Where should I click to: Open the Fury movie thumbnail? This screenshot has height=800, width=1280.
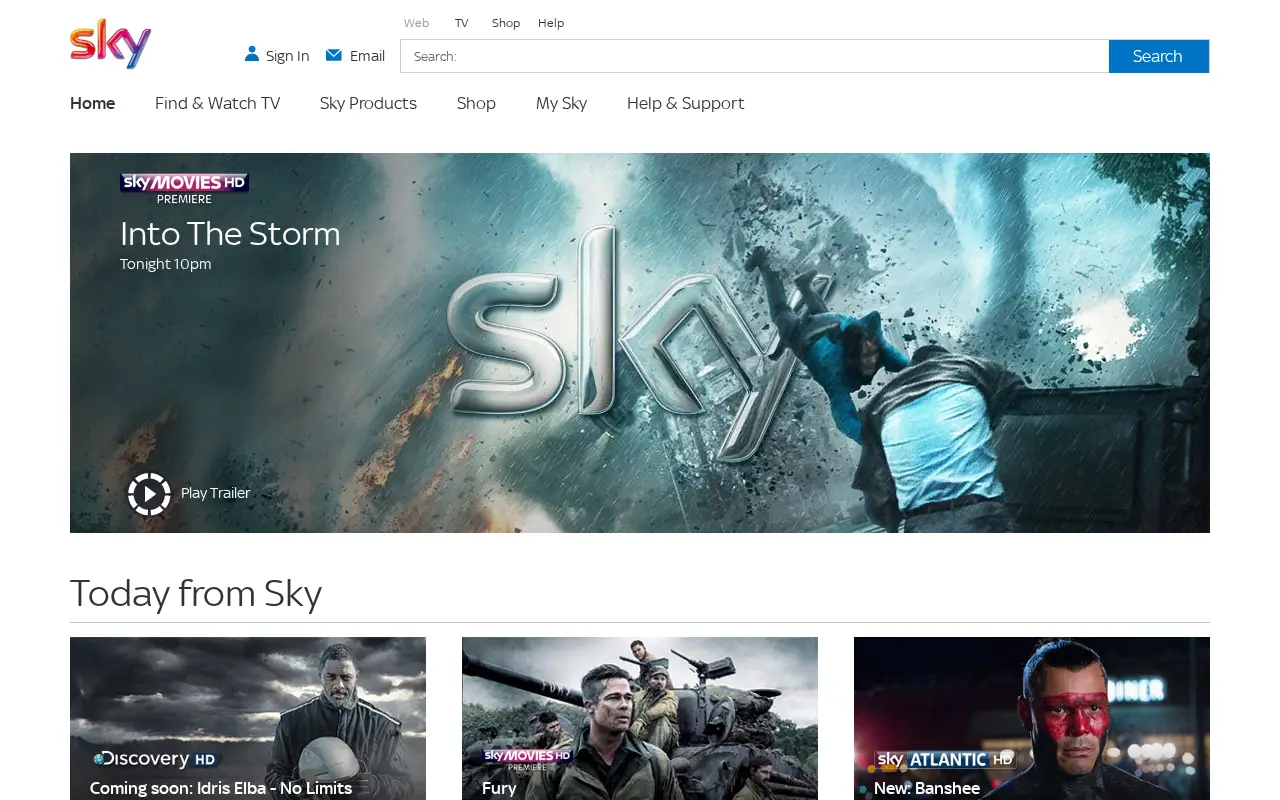click(x=640, y=719)
